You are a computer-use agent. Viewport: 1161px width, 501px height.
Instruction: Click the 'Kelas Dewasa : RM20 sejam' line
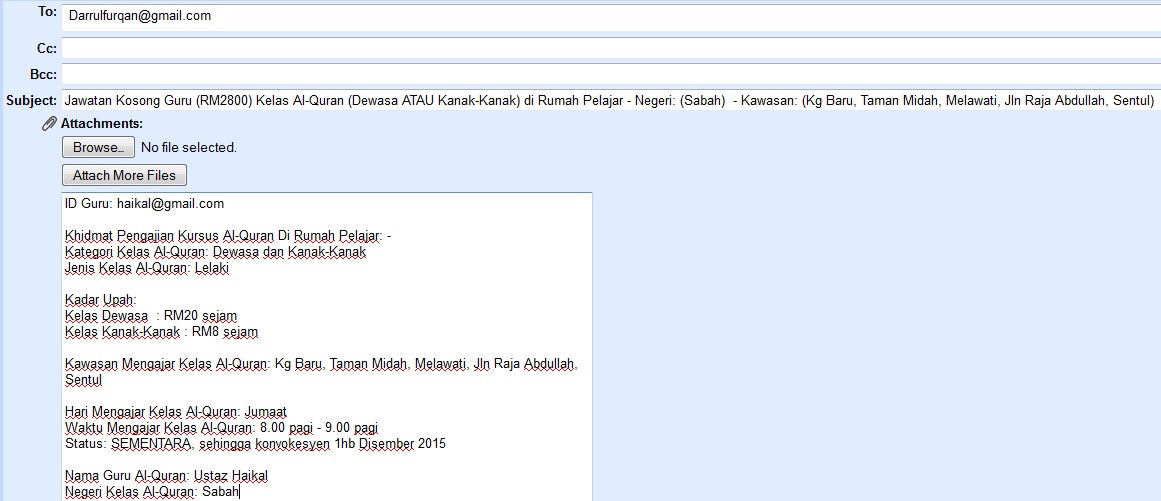pos(151,316)
